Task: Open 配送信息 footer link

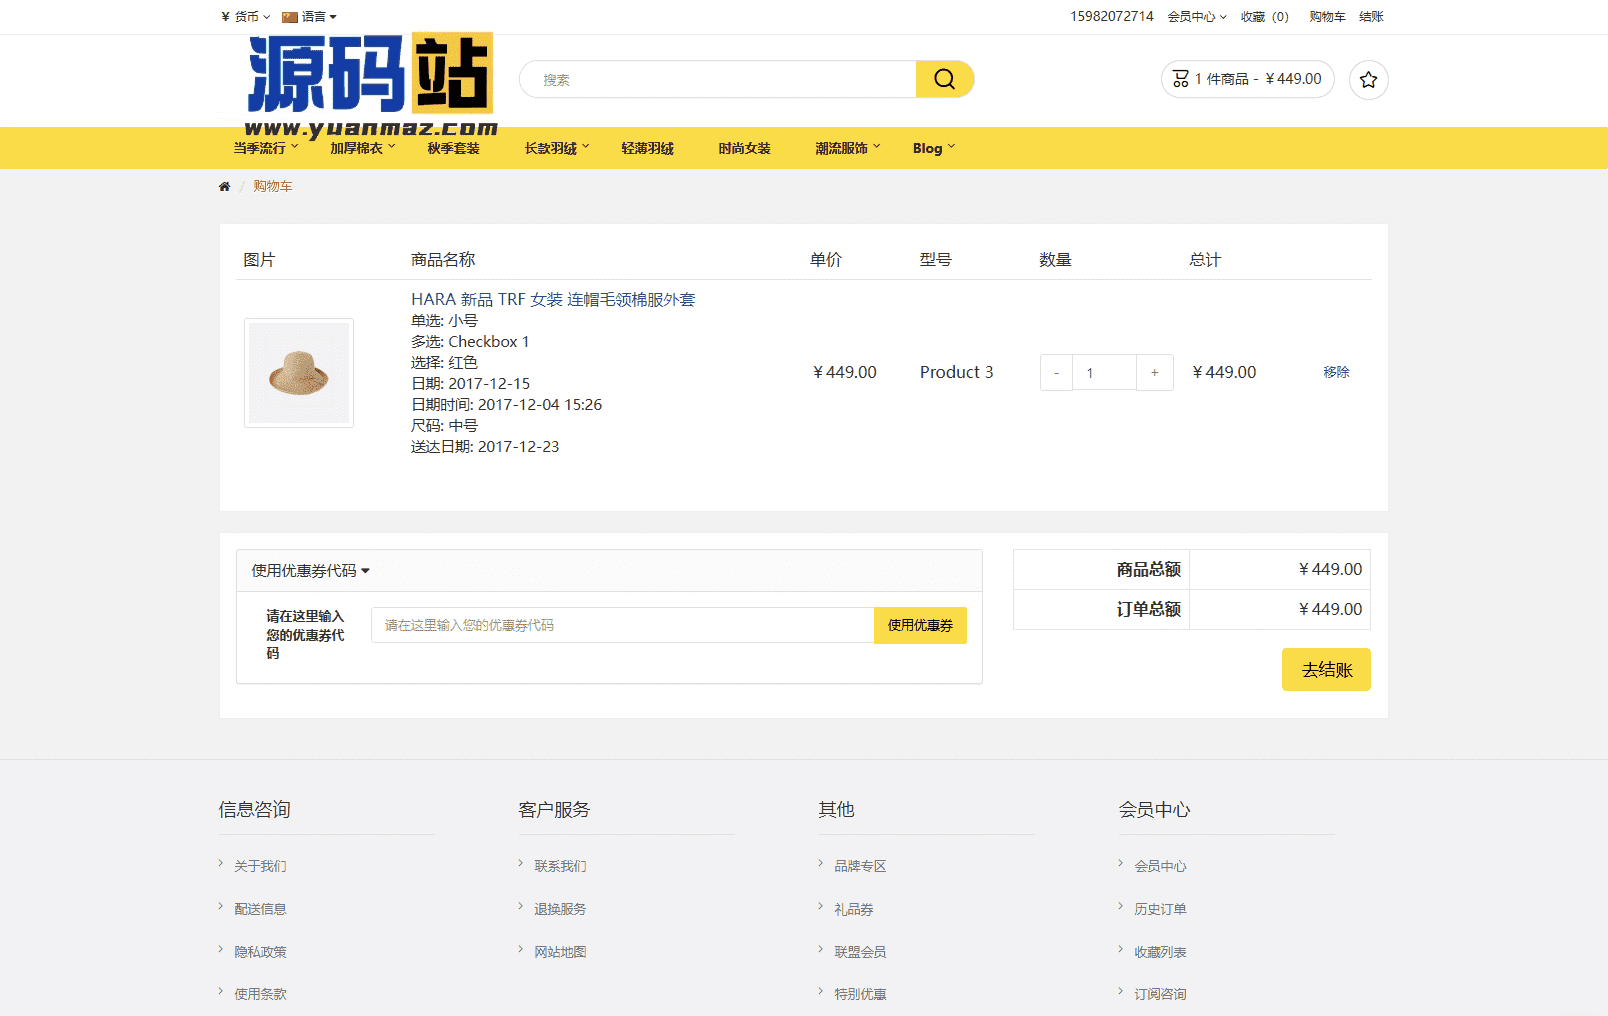Action: (260, 909)
